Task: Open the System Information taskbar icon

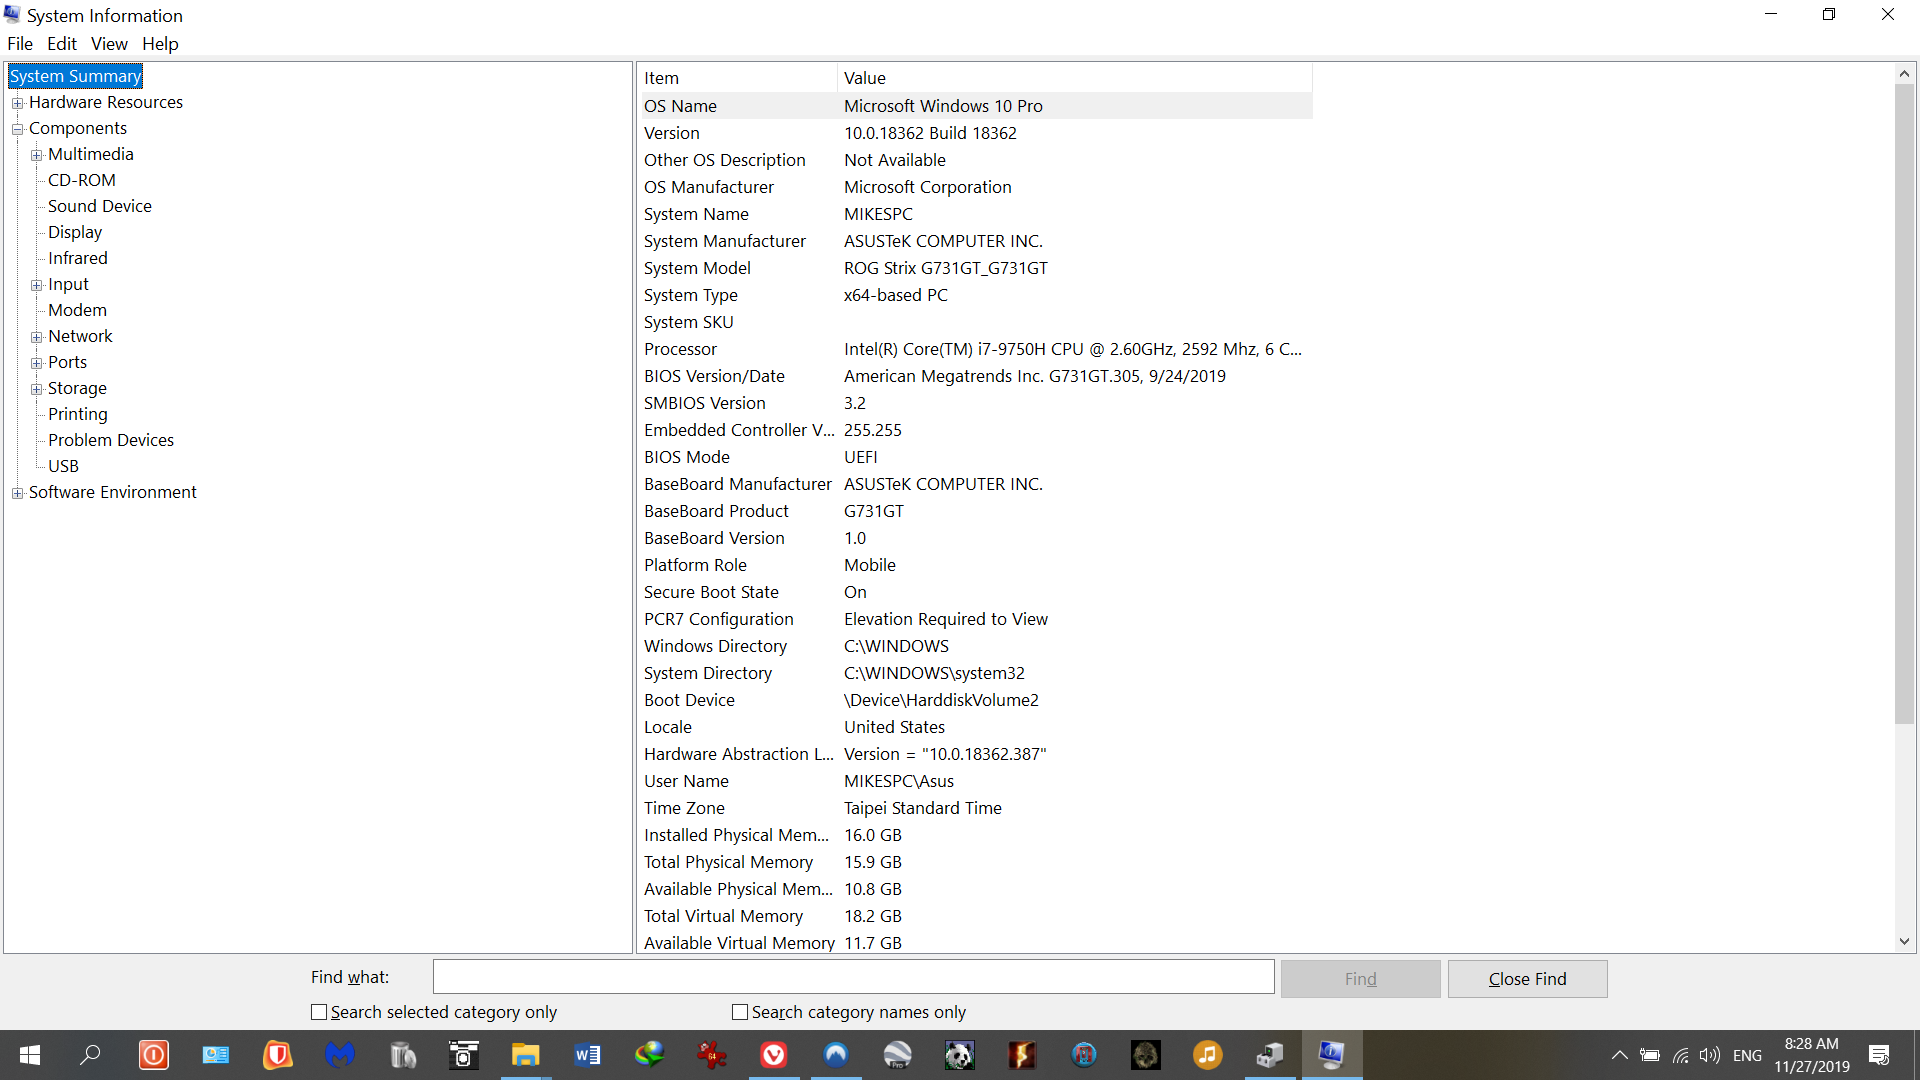Action: (x=1332, y=1055)
